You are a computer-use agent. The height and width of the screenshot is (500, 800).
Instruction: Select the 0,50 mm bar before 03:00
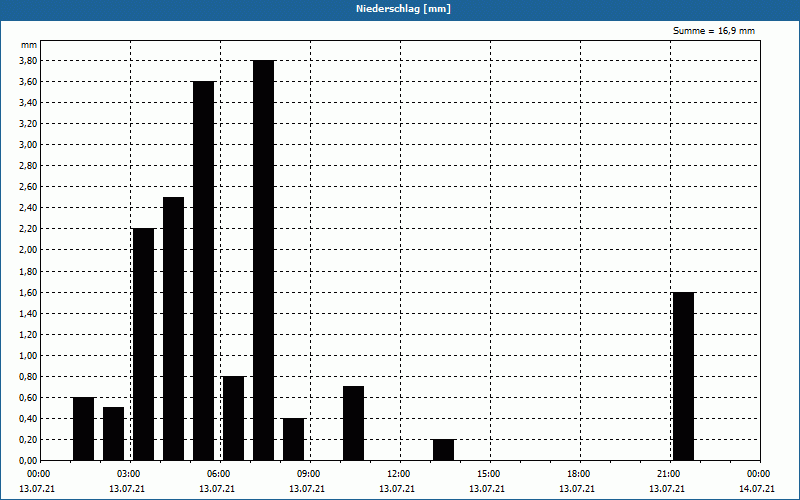click(x=113, y=434)
